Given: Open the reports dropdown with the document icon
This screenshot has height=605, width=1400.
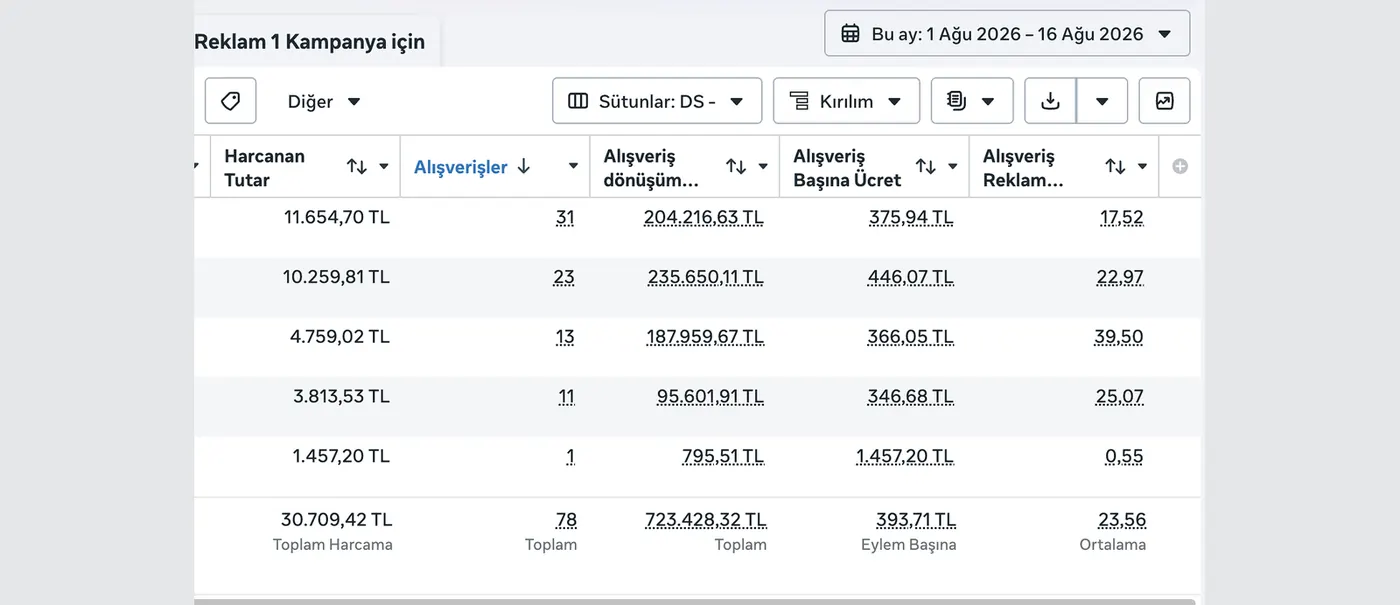Looking at the screenshot, I should [x=972, y=101].
